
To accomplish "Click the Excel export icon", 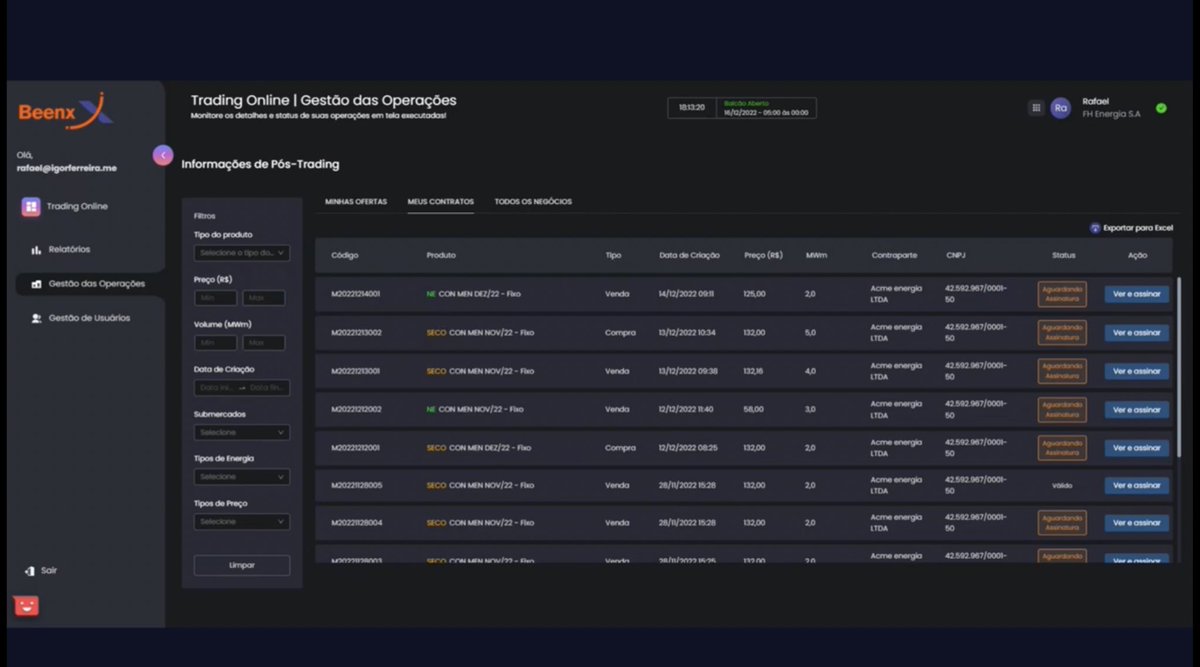I will coord(1095,228).
